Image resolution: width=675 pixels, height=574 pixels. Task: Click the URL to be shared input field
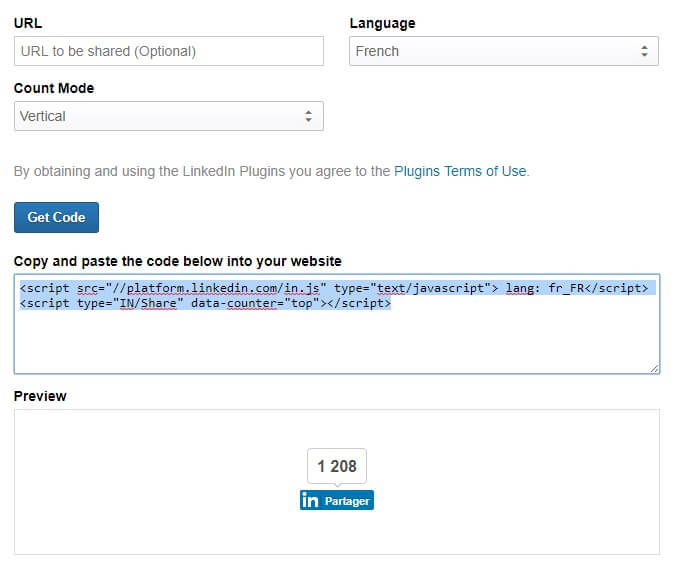tap(169, 51)
